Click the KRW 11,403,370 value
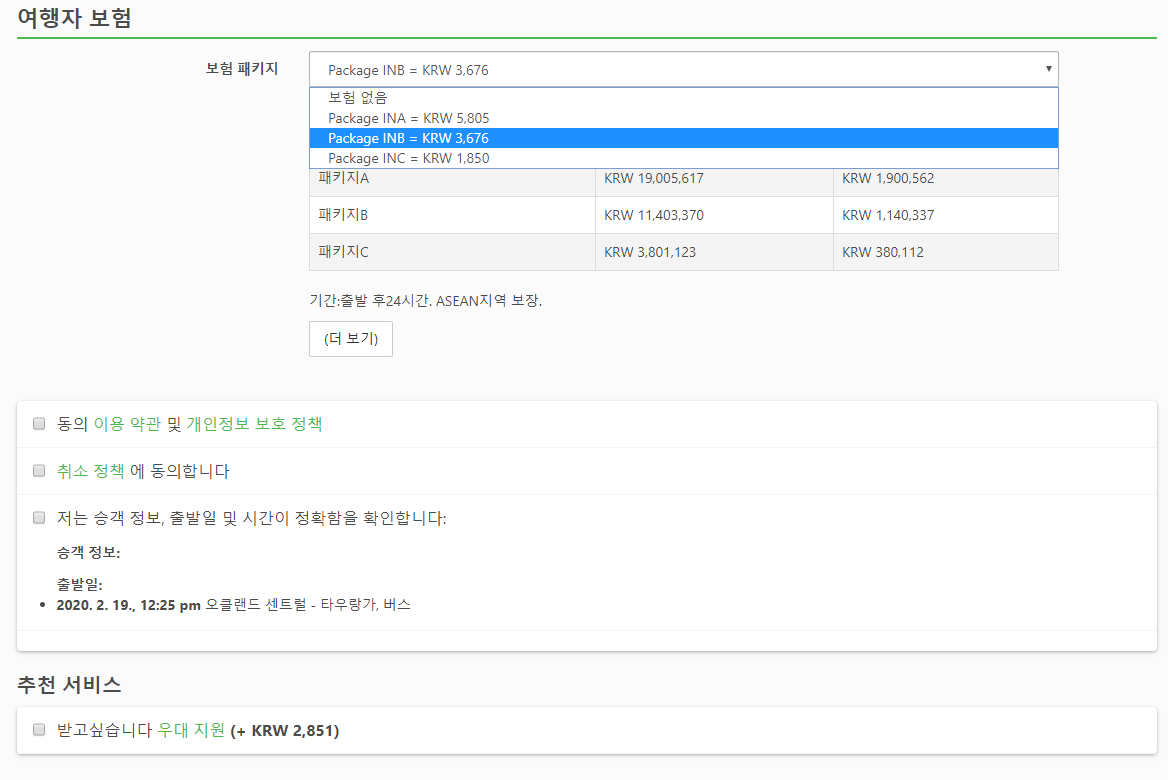Viewport: 1168px width, 780px height. (653, 215)
